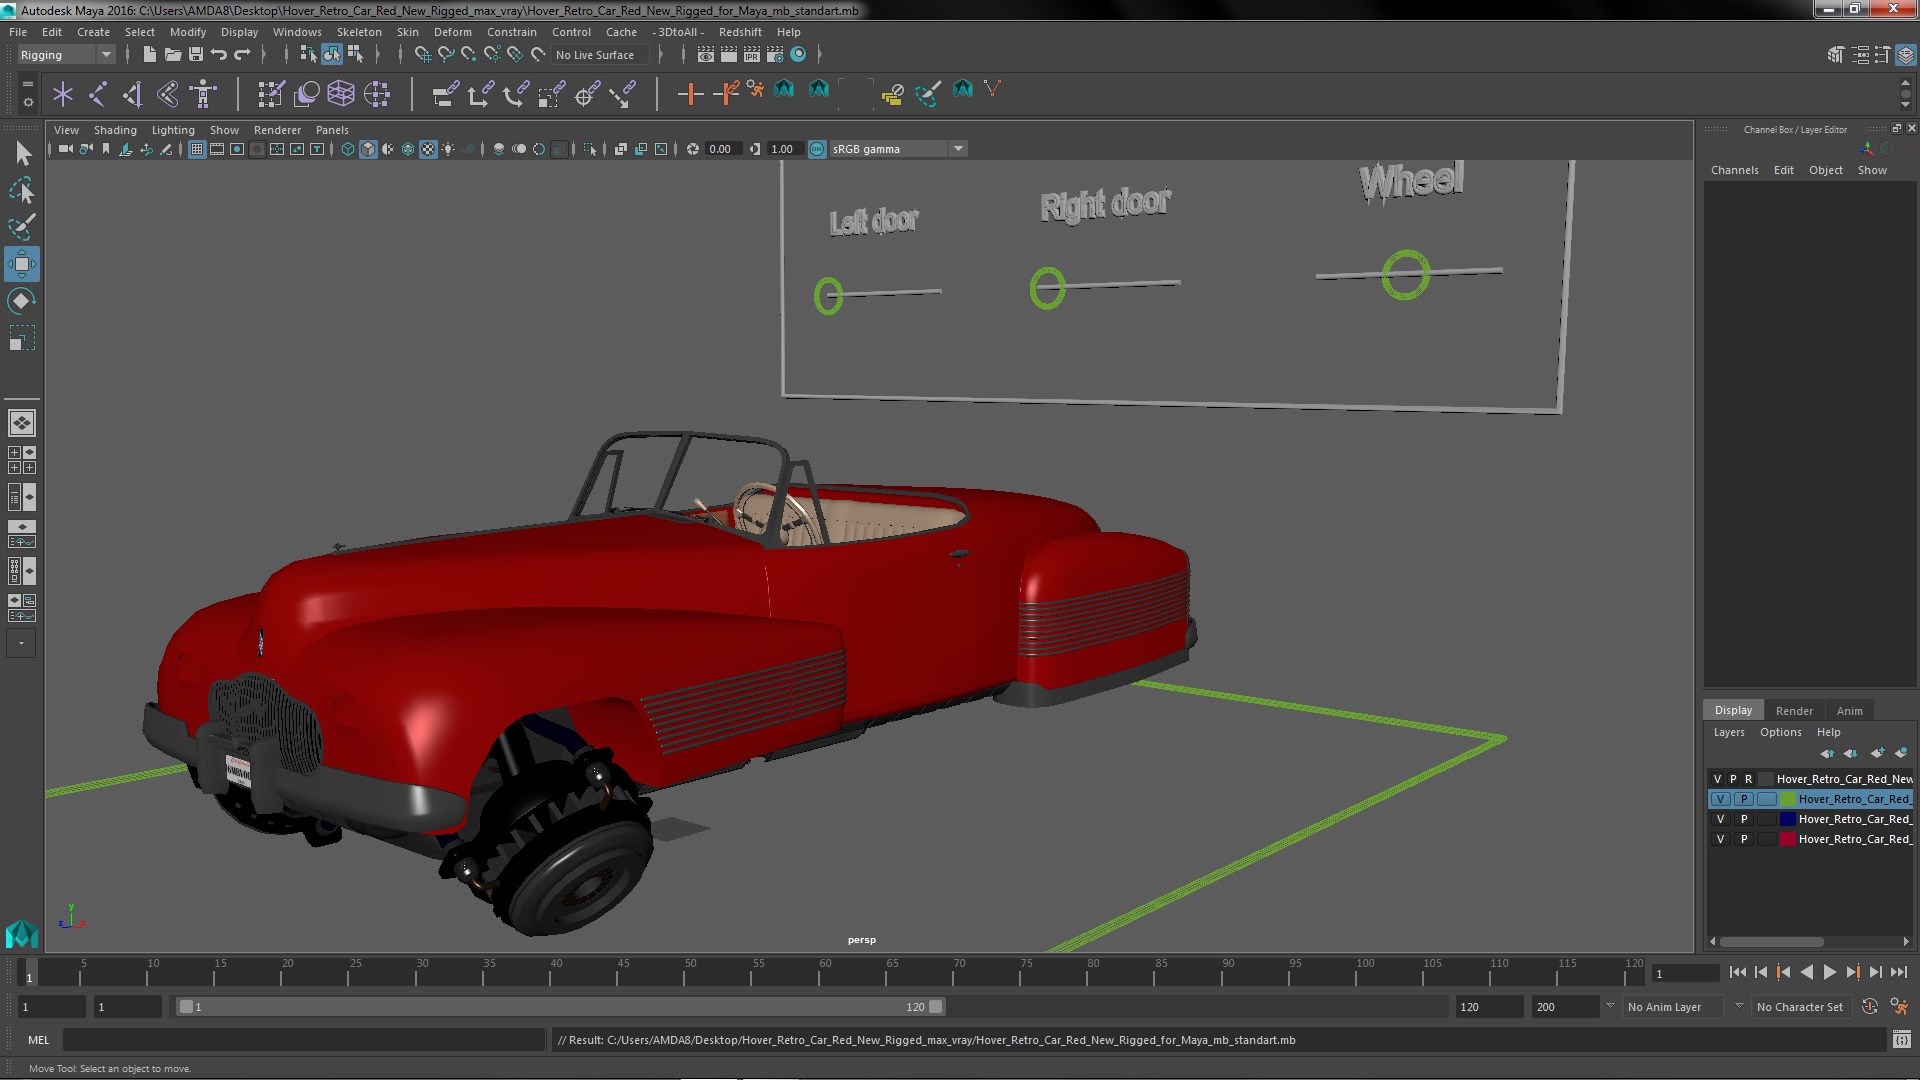Choose the Lasso Select tool in the toolbox

(22, 190)
